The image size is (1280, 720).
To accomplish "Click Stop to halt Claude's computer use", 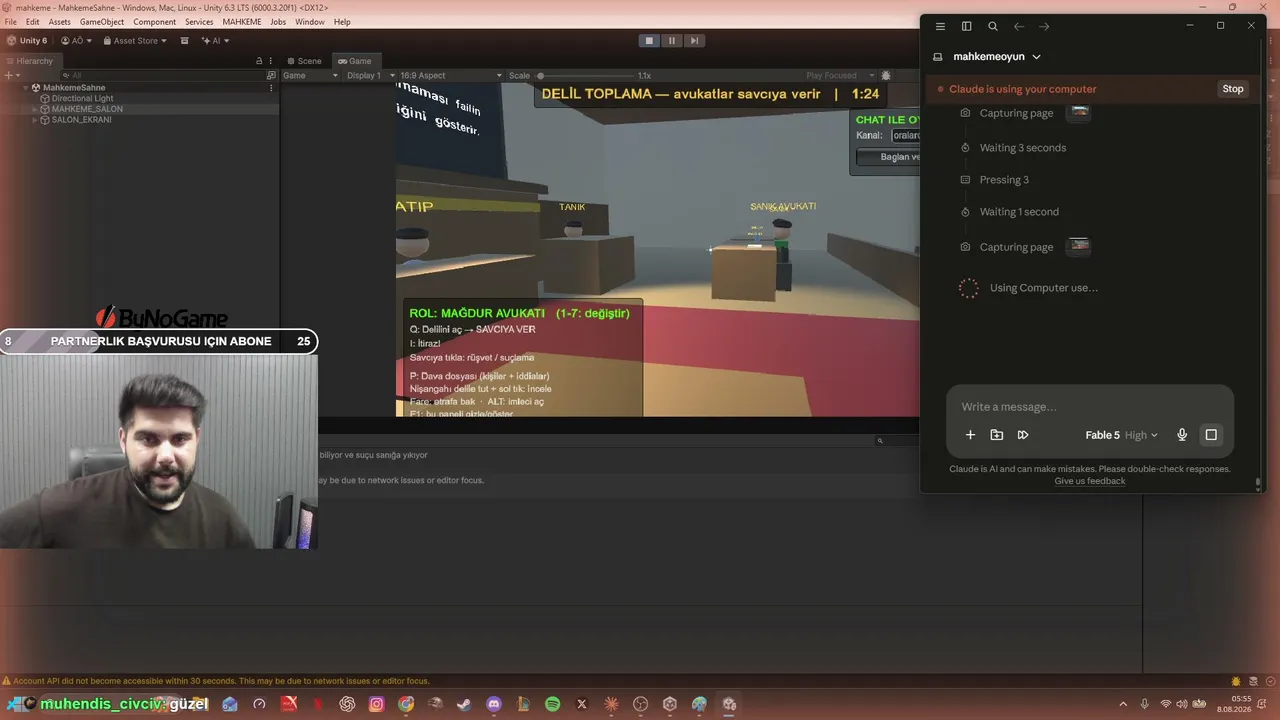I will [x=1233, y=89].
